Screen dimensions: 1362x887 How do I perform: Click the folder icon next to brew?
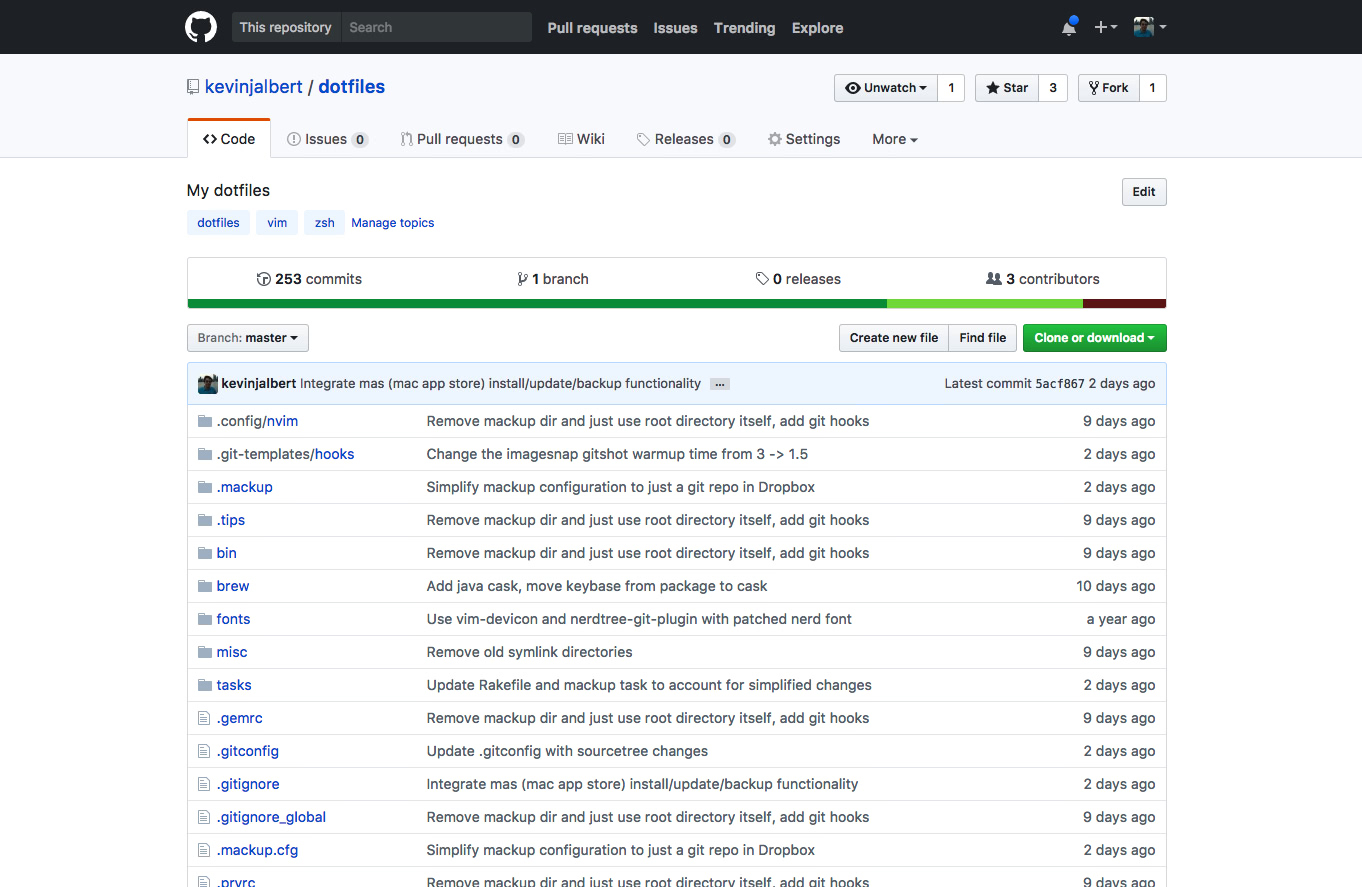pyautogui.click(x=205, y=586)
